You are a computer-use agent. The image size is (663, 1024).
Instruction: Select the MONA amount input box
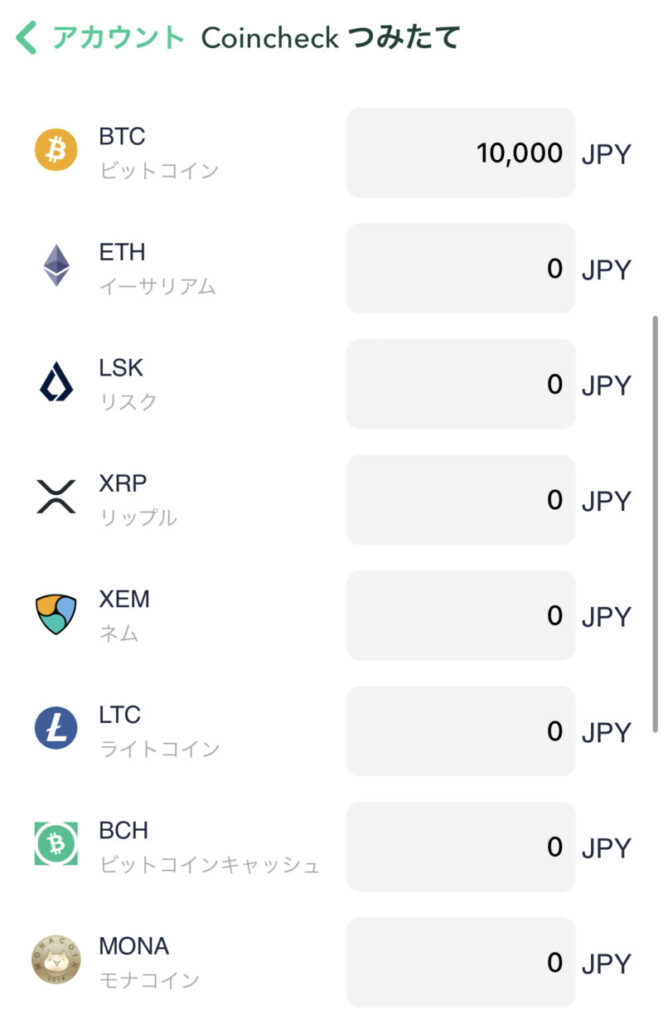pos(461,962)
